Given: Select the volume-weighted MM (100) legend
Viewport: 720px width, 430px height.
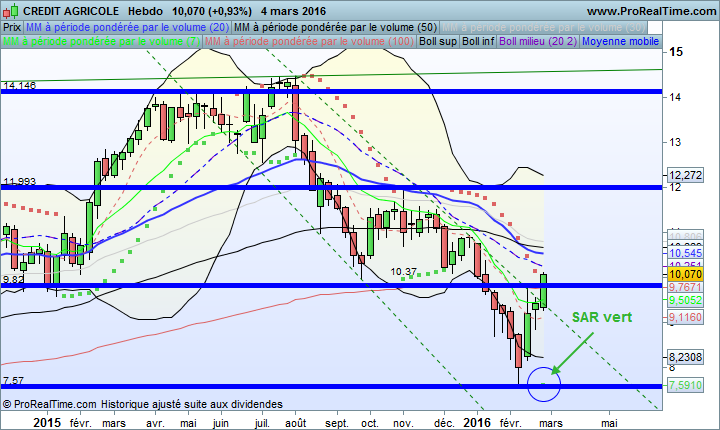Looking at the screenshot, I should click(309, 41).
